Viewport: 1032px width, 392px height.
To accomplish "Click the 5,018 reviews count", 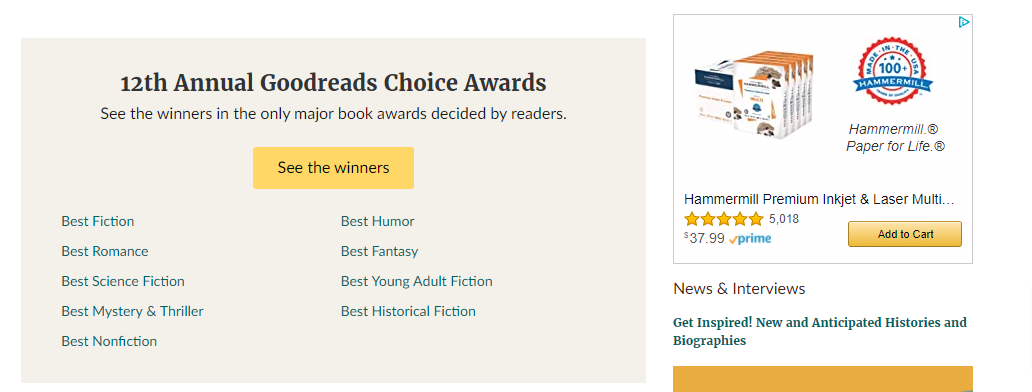I will 784,219.
